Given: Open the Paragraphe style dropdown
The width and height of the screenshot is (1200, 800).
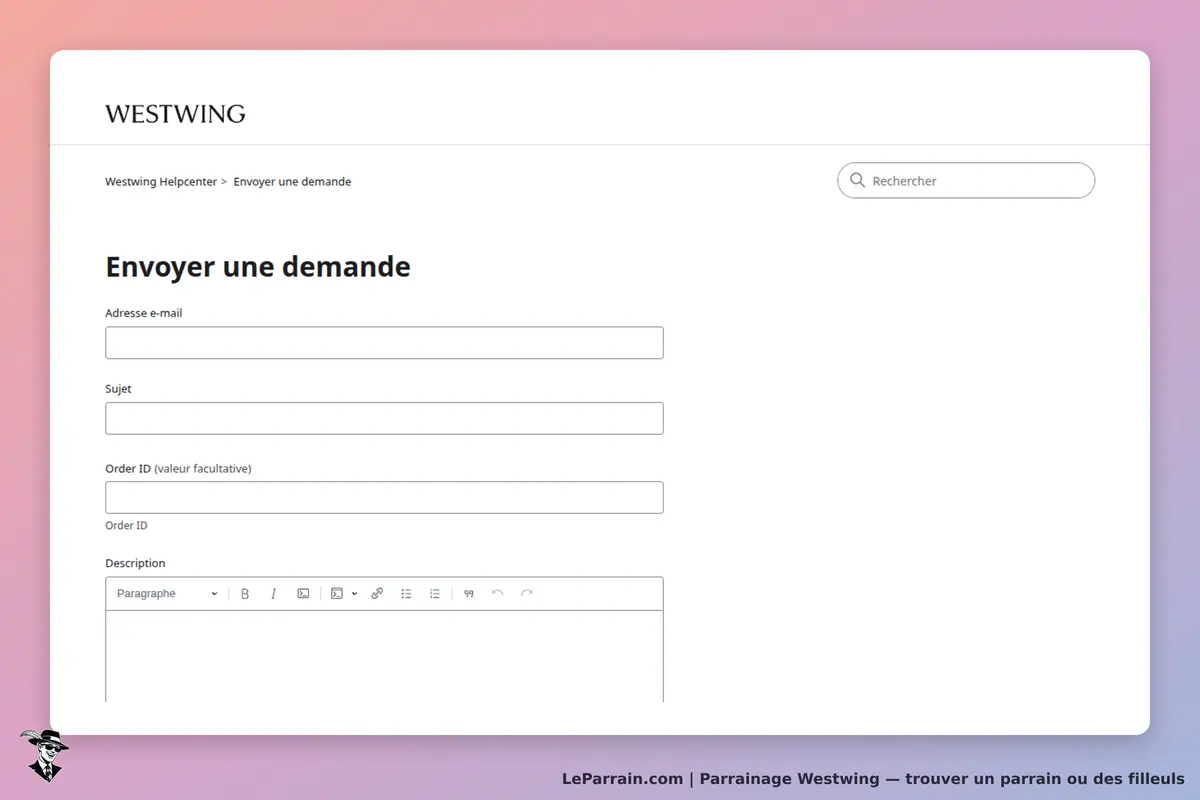Looking at the screenshot, I should tap(167, 594).
